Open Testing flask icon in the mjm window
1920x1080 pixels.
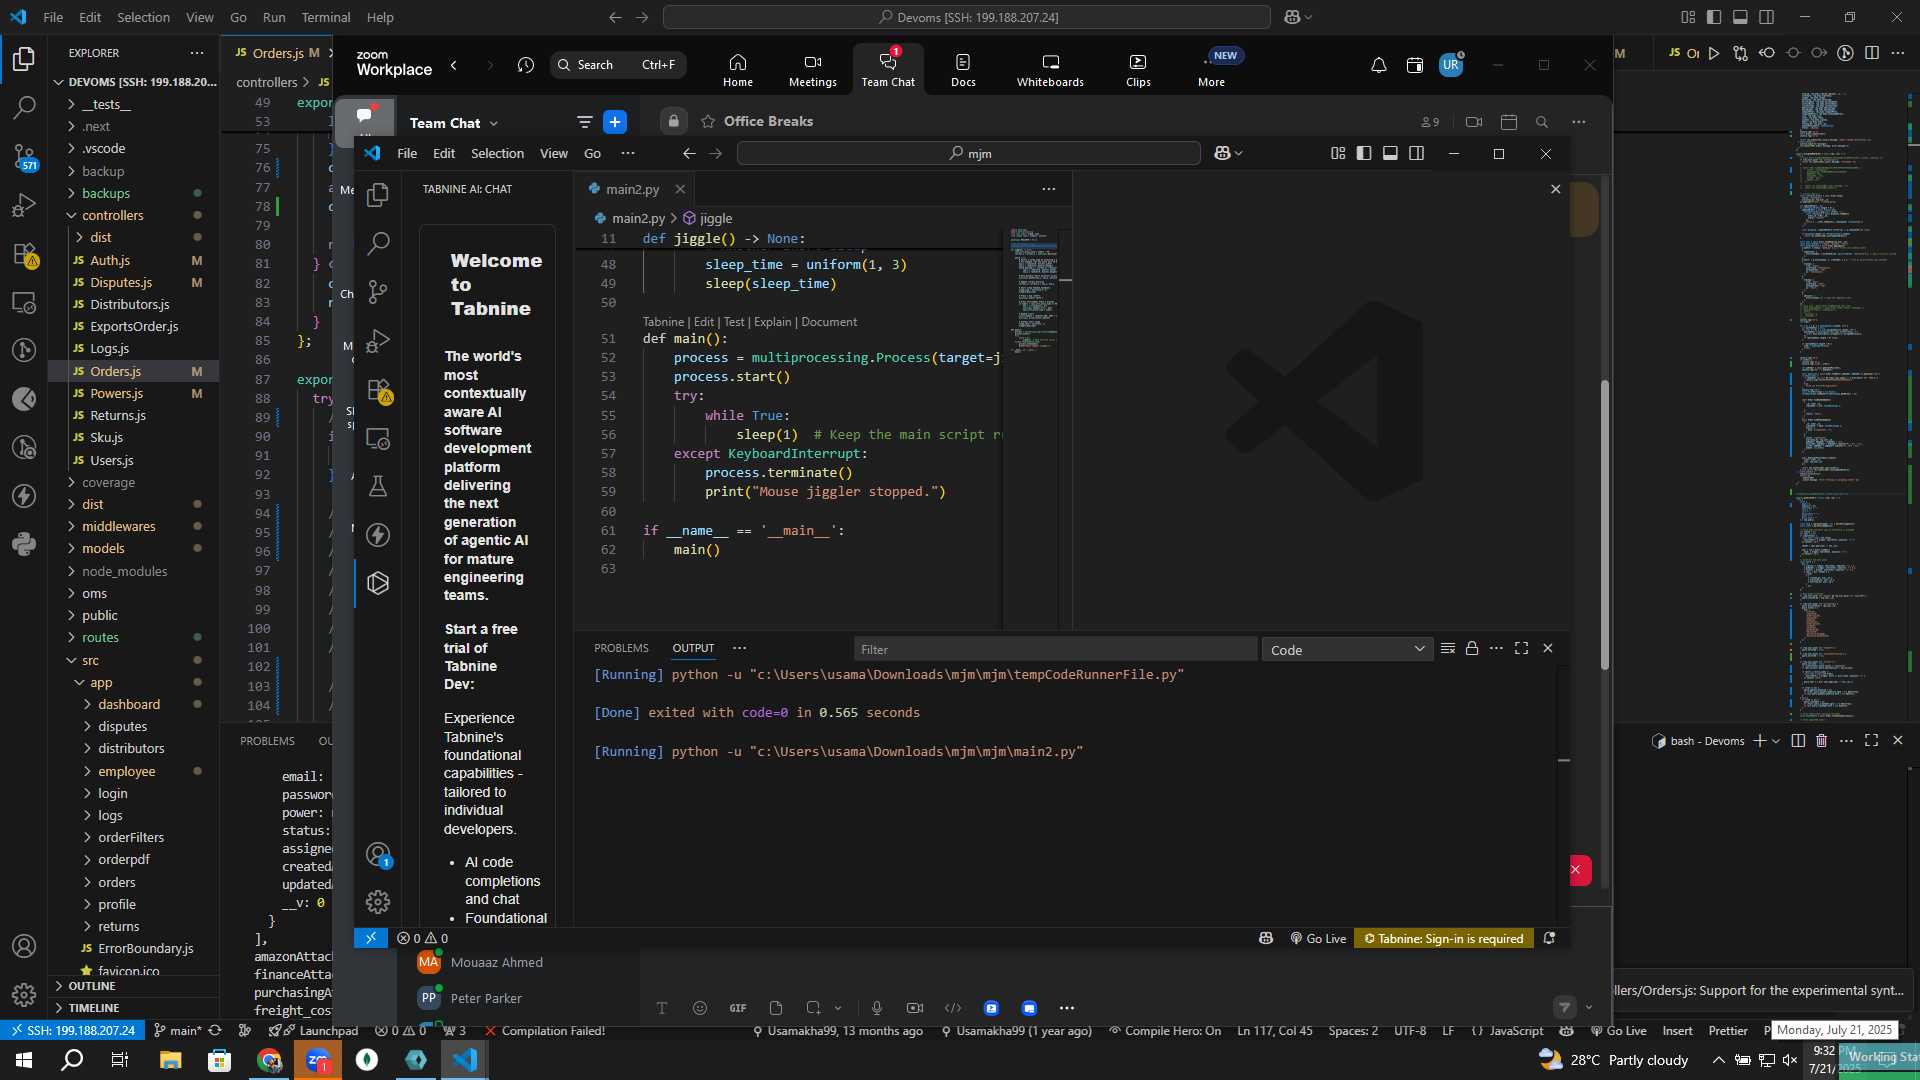click(378, 486)
